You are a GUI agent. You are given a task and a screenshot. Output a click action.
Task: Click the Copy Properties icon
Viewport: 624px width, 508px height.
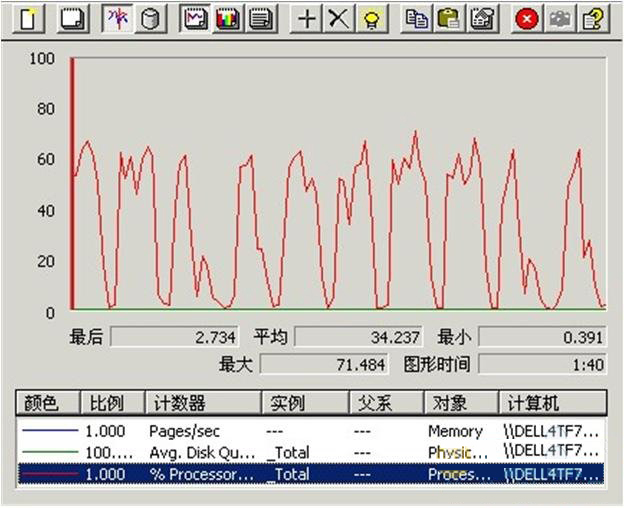(416, 19)
